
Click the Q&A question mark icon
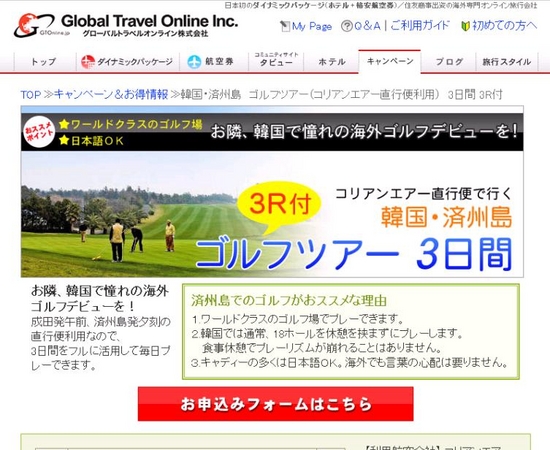click(347, 26)
